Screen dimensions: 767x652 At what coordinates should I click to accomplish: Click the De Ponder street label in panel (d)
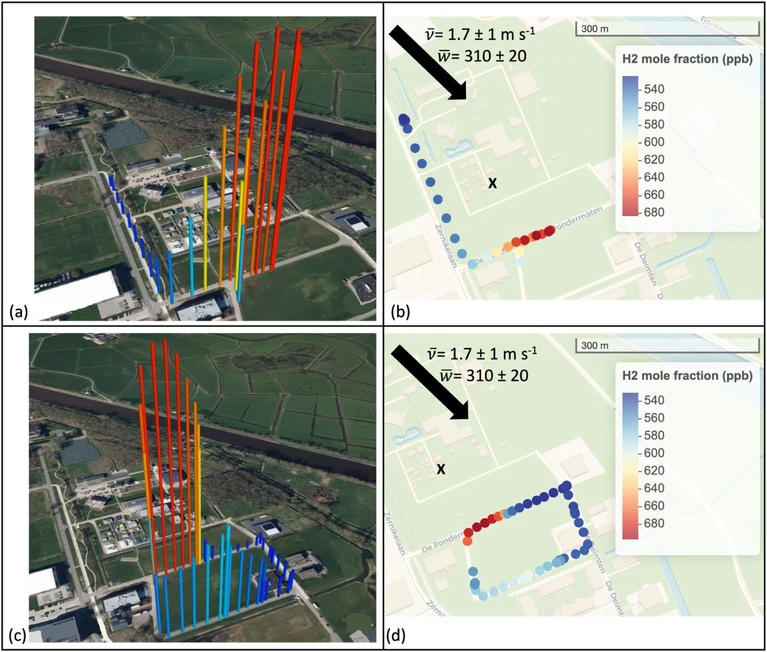click(x=442, y=544)
